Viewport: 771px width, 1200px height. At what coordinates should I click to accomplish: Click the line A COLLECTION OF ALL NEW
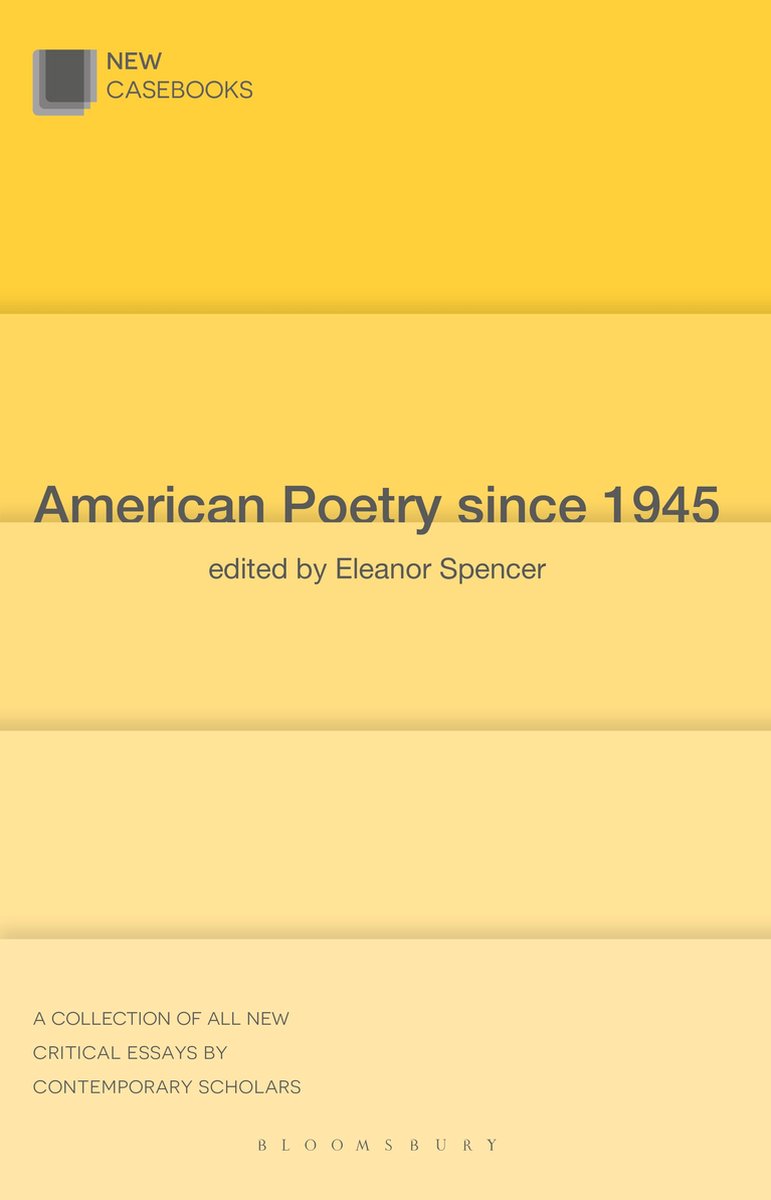161,1019
